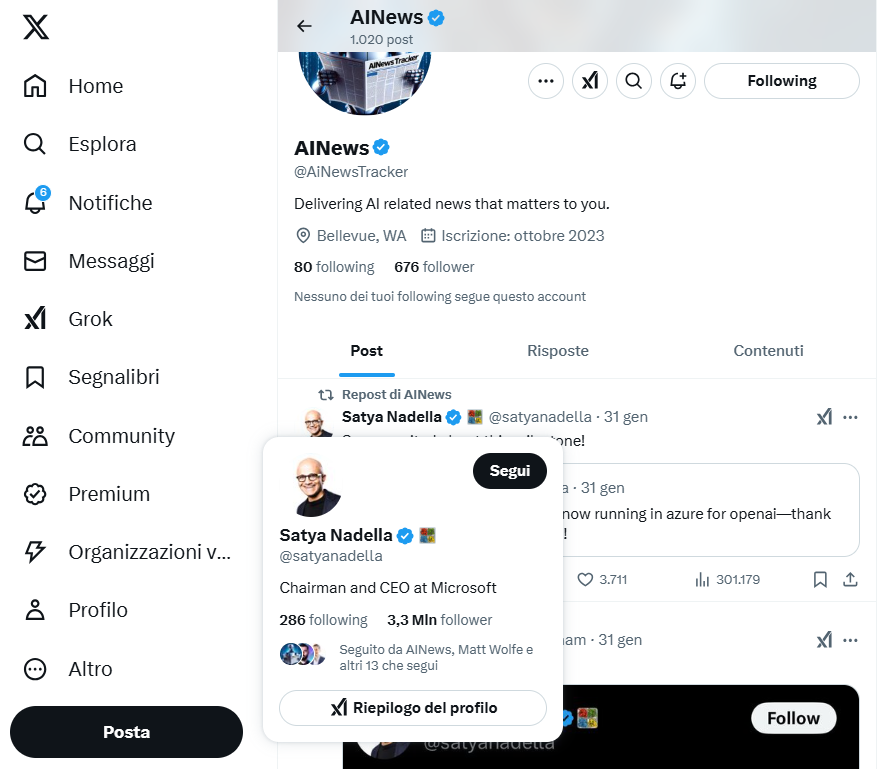Screen dimensions: 884x769
Task: Open more options on first post
Action: point(850,418)
